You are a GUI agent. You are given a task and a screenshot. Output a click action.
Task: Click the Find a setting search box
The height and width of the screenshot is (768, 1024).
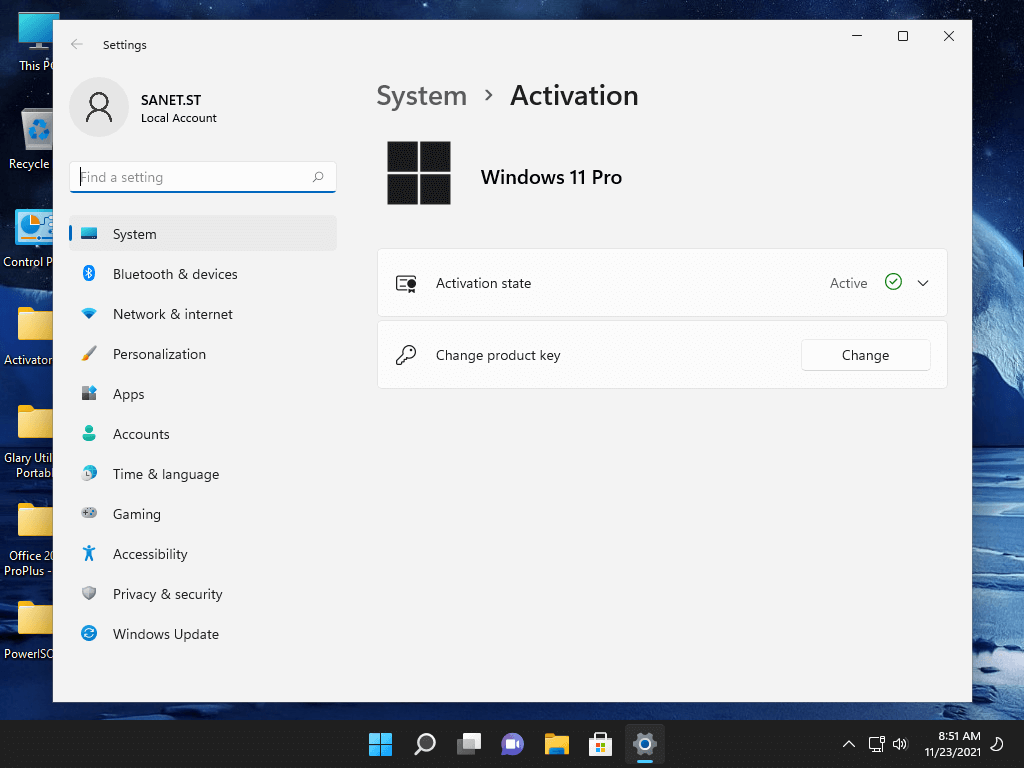click(x=193, y=177)
